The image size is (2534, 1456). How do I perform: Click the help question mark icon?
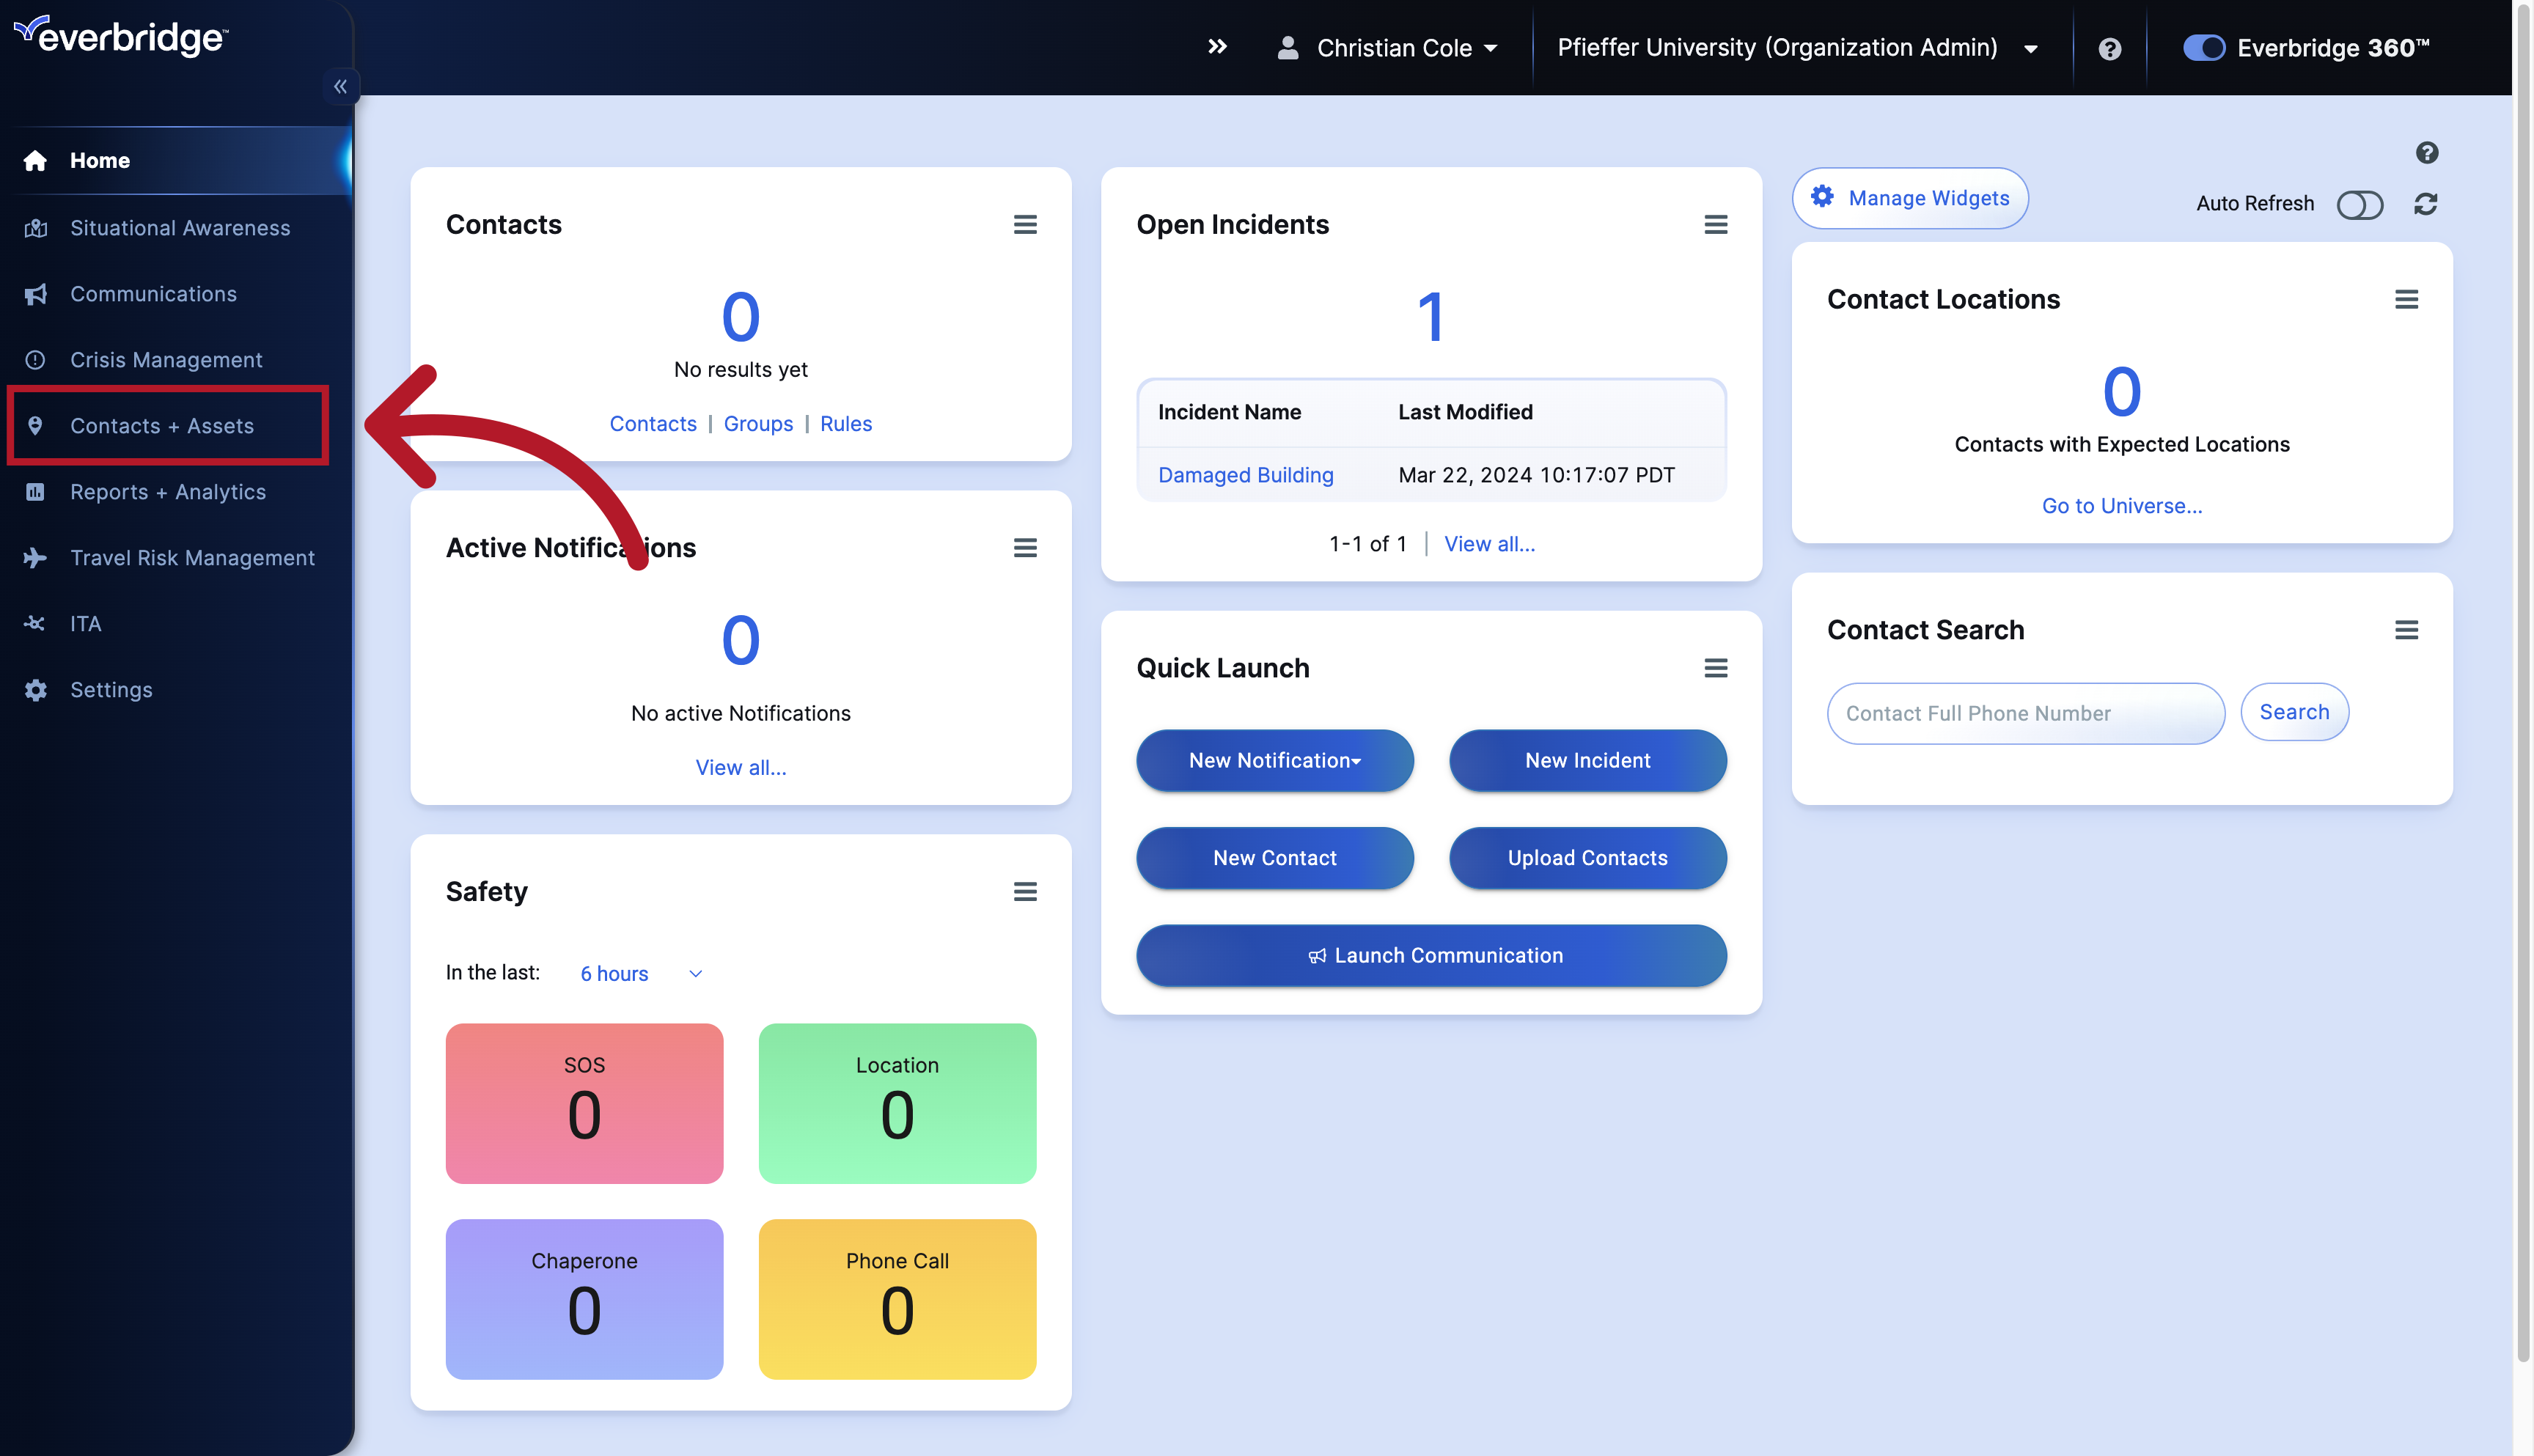[x=2109, y=47]
